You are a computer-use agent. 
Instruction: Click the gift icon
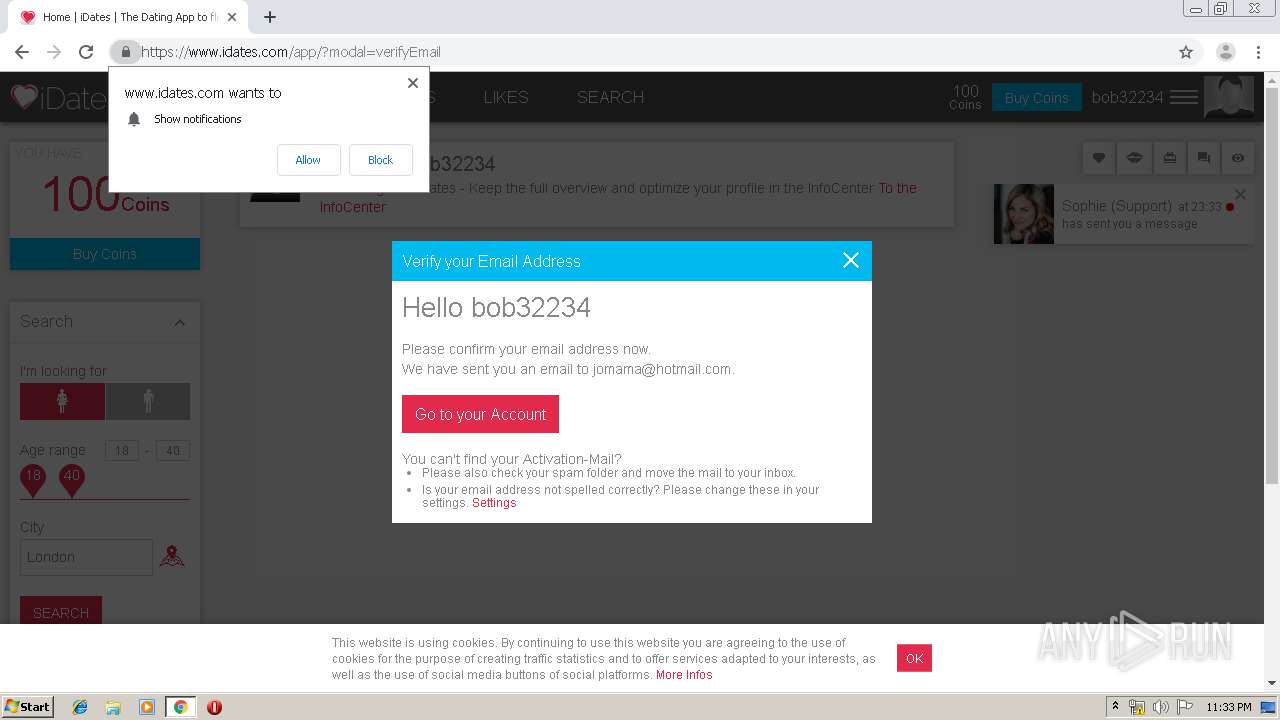click(1169, 158)
